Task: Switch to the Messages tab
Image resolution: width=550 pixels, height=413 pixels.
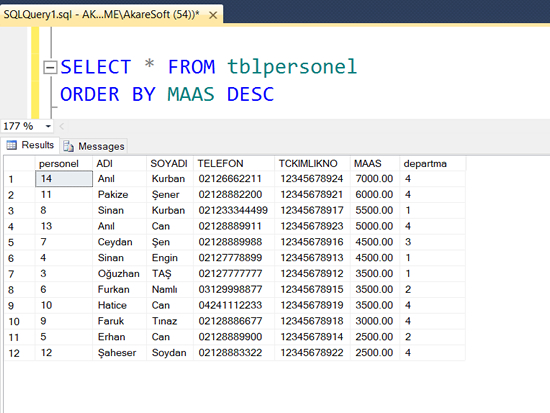Action: tap(94, 146)
